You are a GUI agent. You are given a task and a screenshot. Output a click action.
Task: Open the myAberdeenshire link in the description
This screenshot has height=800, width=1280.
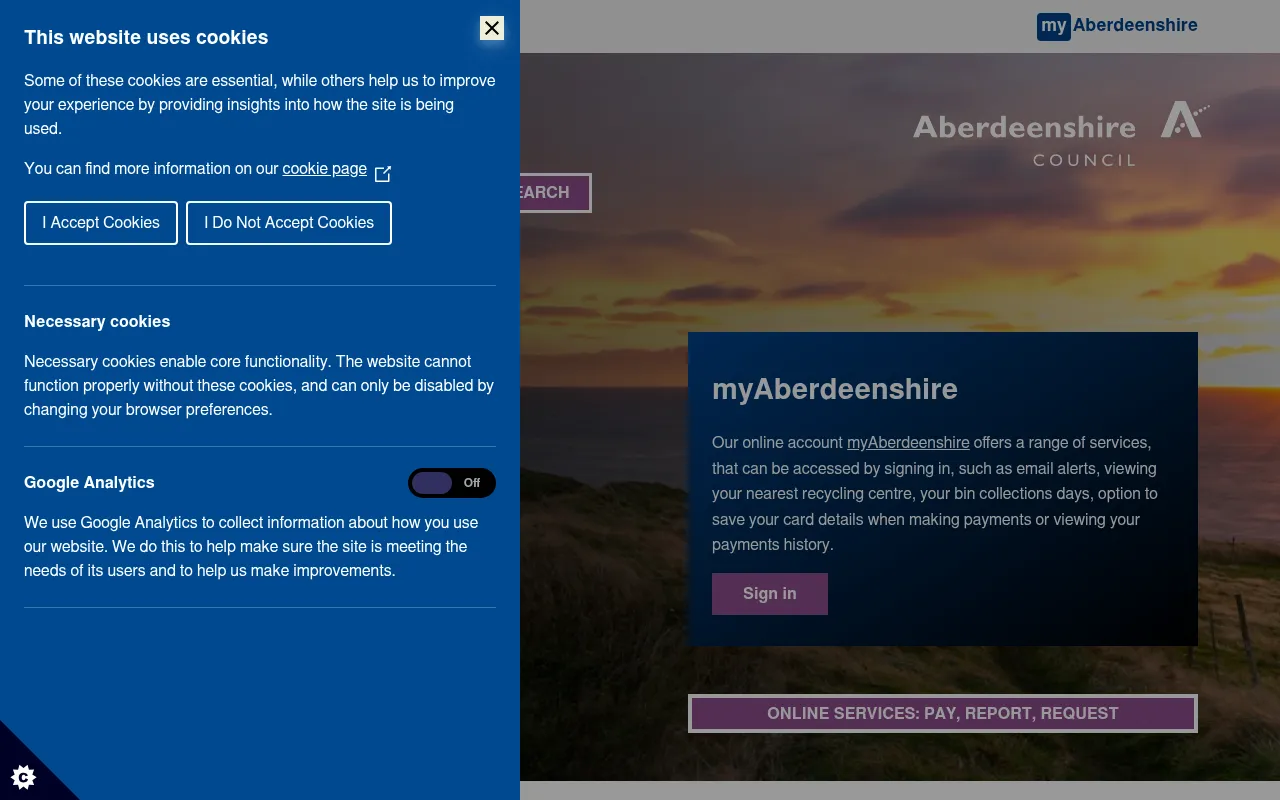coord(908,442)
